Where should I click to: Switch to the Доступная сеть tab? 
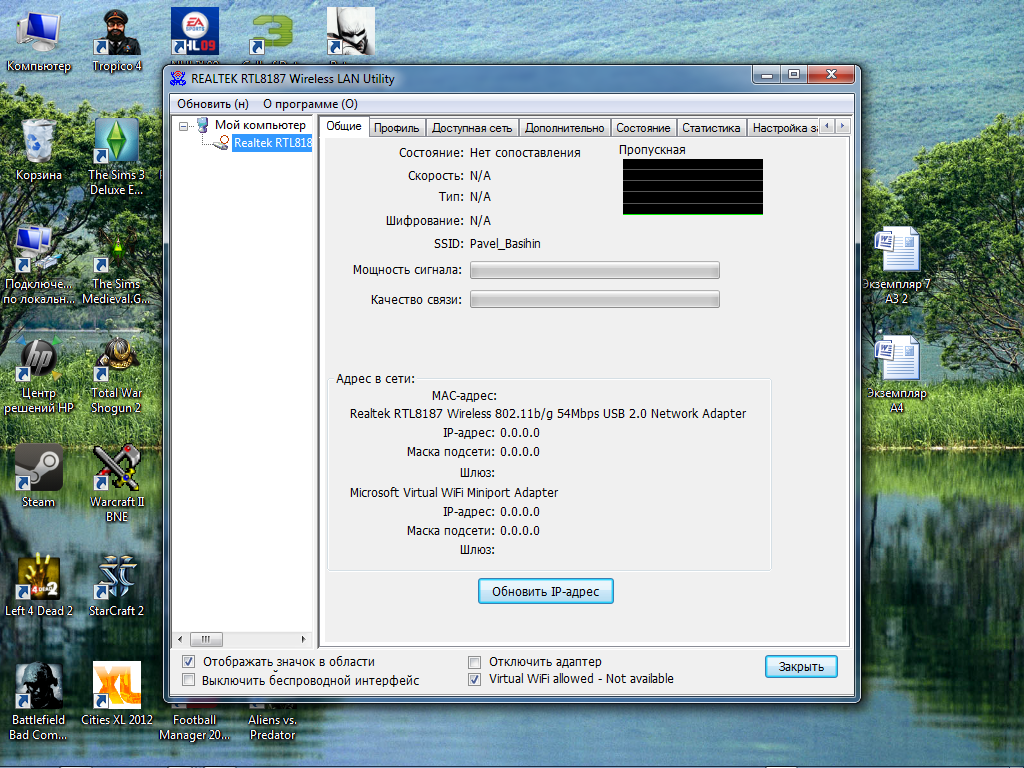click(x=472, y=128)
